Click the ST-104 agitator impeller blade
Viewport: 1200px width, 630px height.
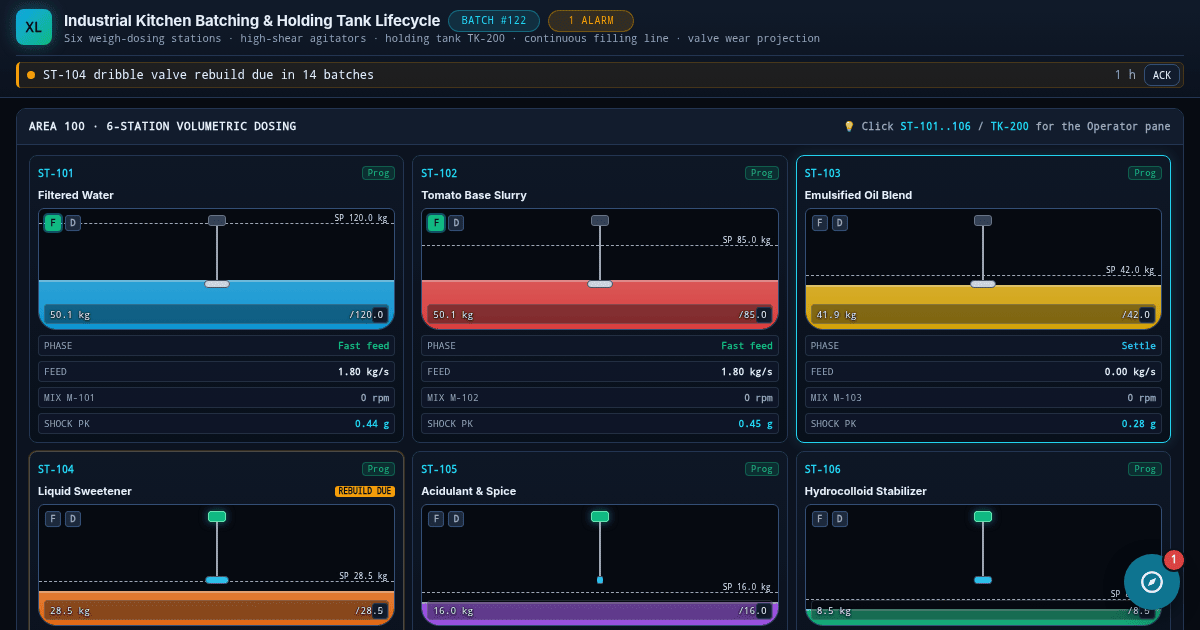[x=217, y=580]
